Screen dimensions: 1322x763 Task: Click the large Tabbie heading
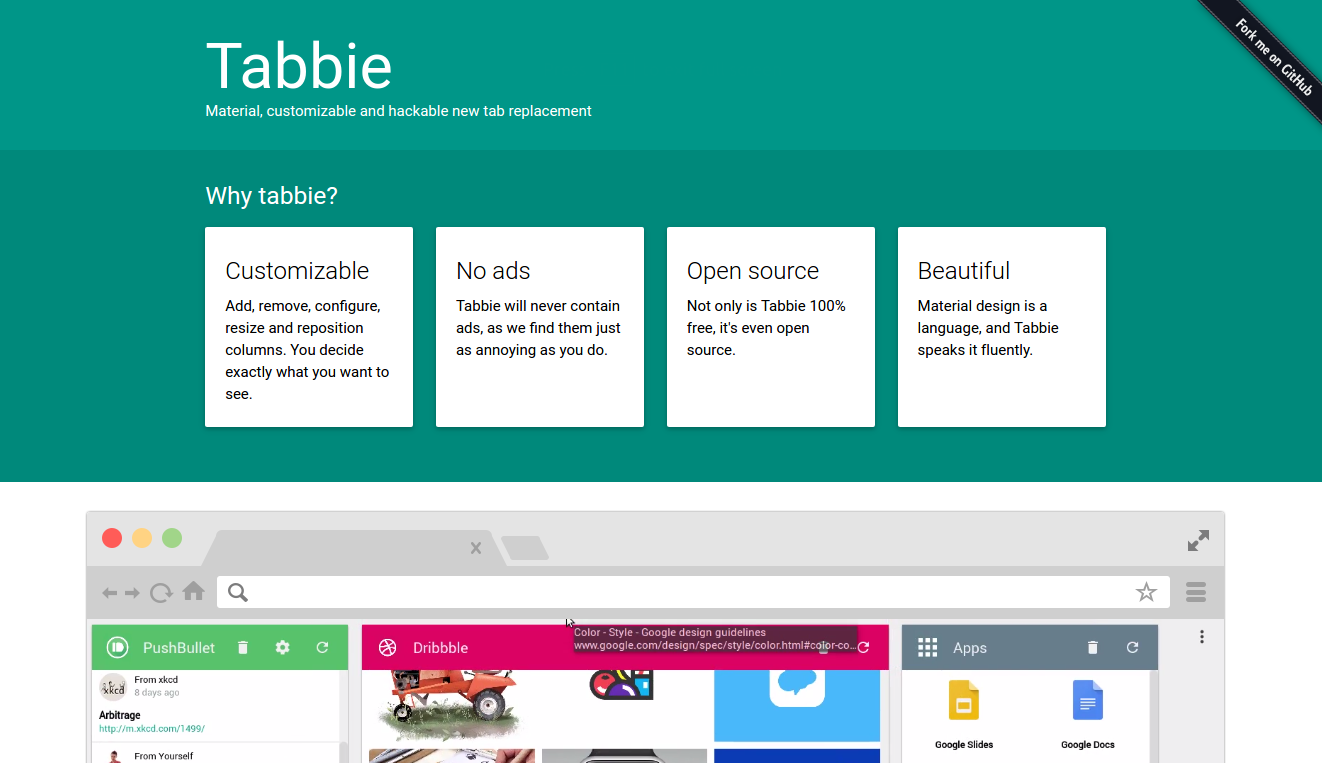299,66
